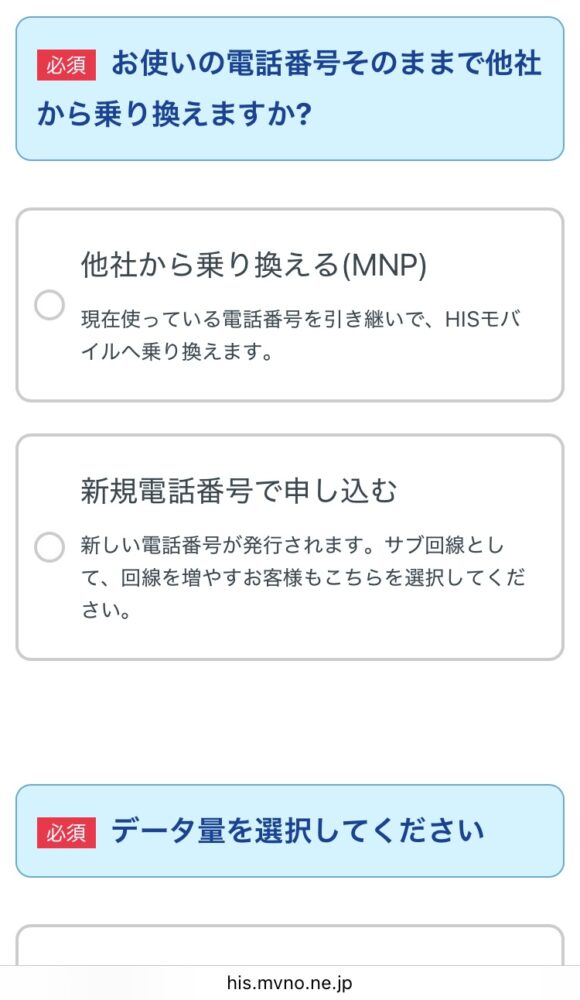Tap the description mentioning サブ回線
The image size is (580, 1000).
[x=302, y=578]
